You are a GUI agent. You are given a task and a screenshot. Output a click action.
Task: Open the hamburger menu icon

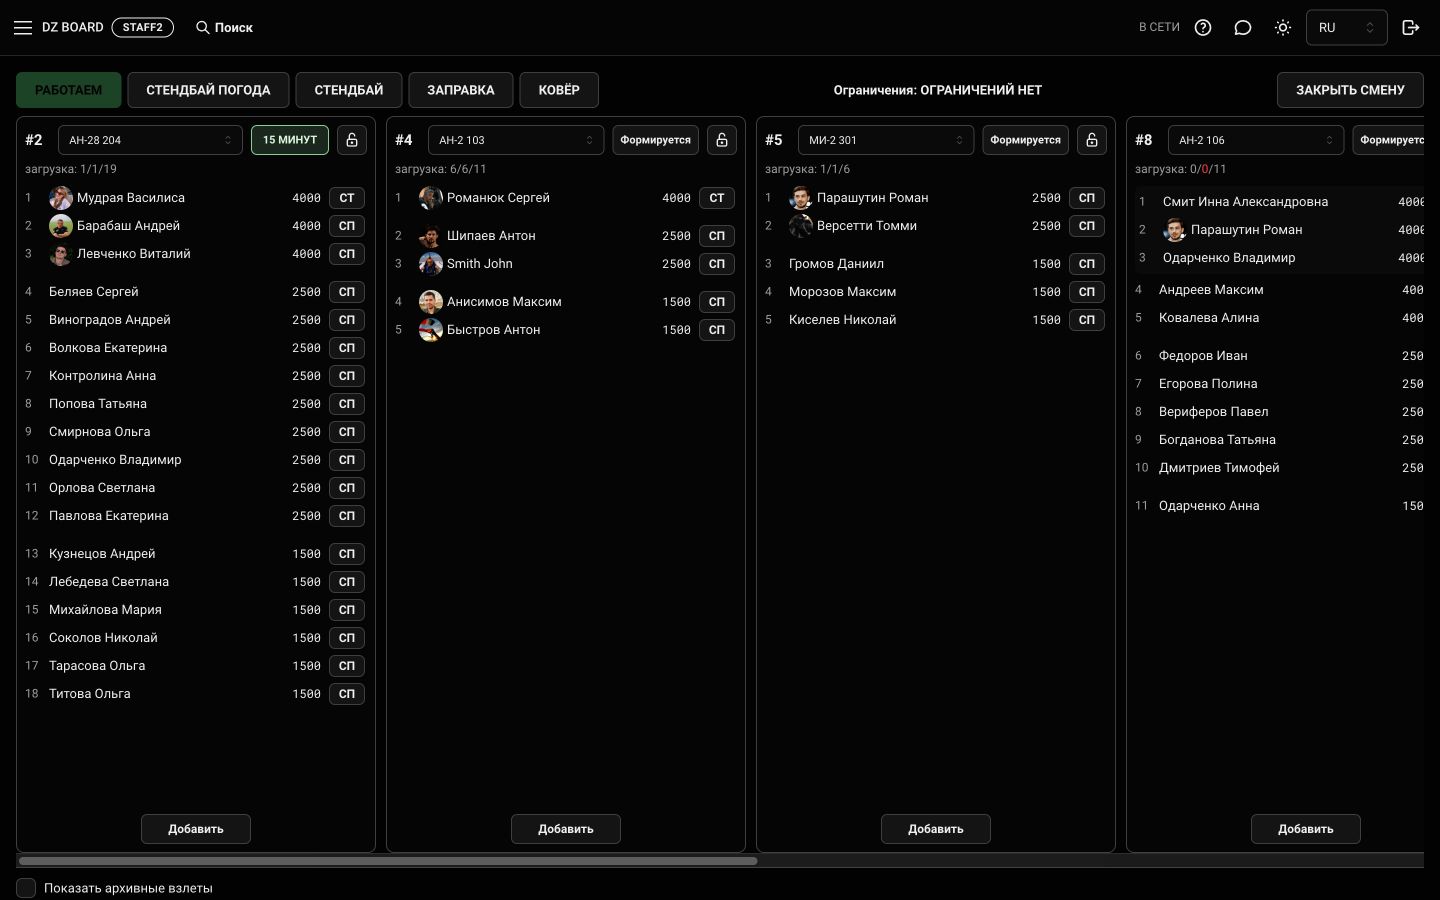23,28
